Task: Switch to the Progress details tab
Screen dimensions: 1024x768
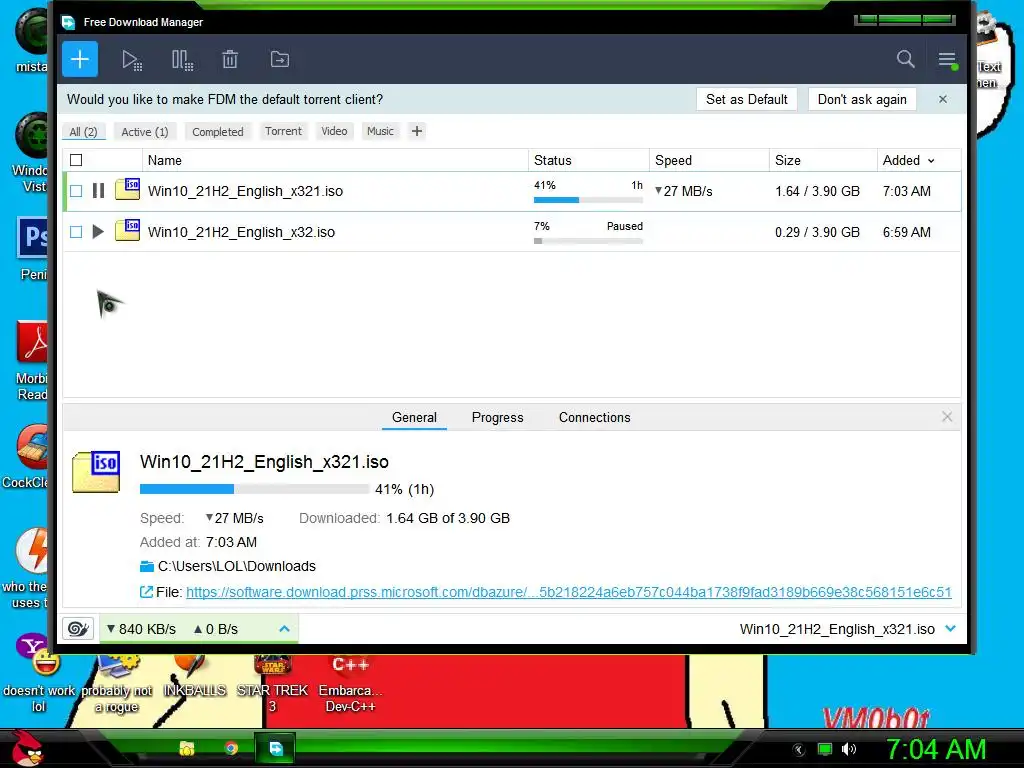Action: (498, 417)
